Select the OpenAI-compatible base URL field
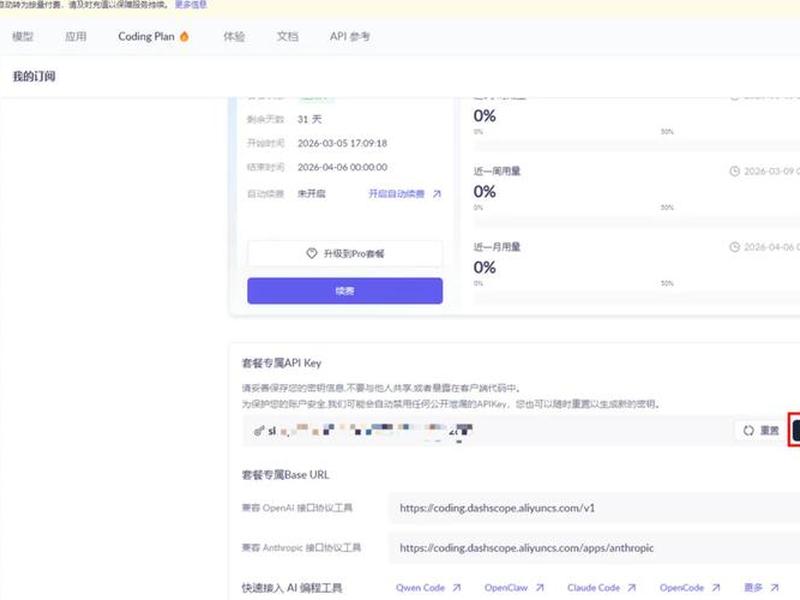 (594, 508)
